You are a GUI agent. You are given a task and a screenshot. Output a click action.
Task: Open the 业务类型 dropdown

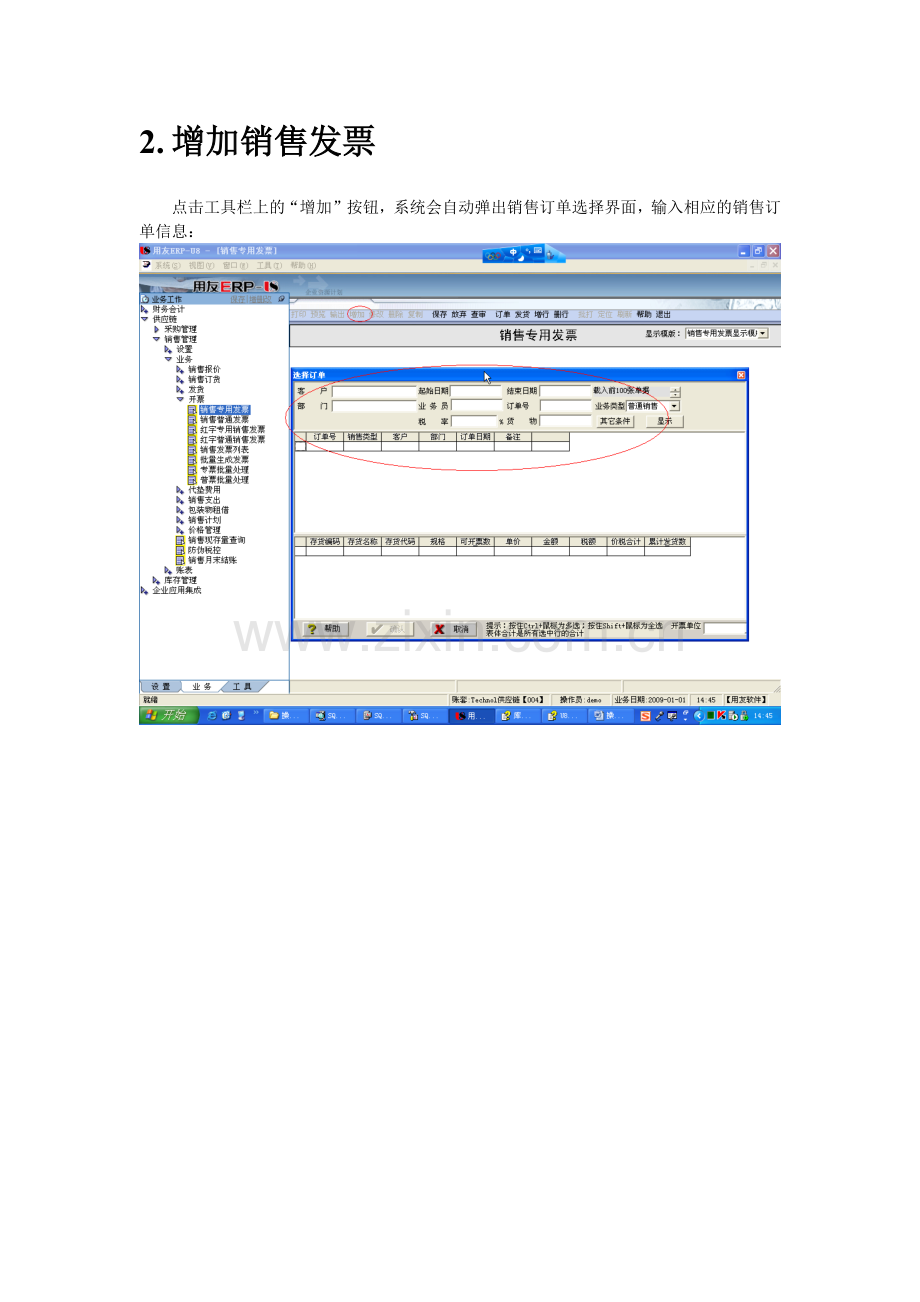(x=674, y=406)
